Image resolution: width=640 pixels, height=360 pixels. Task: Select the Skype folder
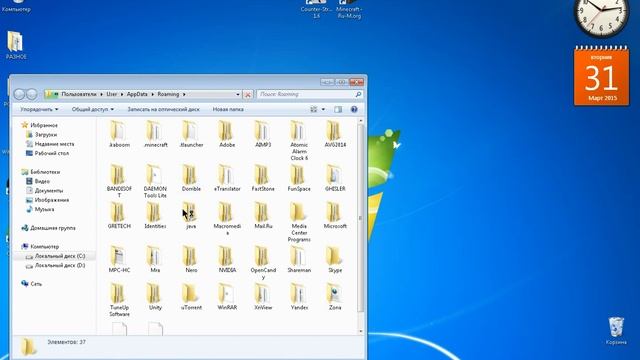[335, 260]
